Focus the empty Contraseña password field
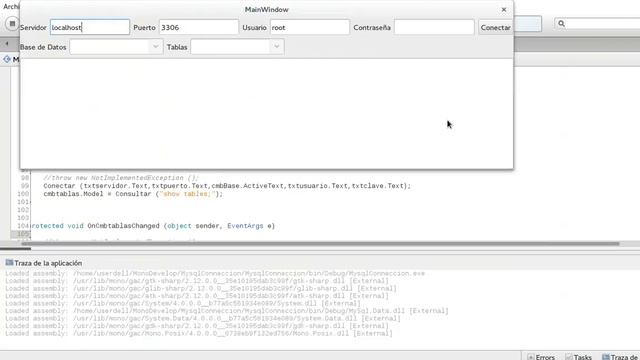Image resolution: width=640 pixels, height=360 pixels. coord(434,27)
